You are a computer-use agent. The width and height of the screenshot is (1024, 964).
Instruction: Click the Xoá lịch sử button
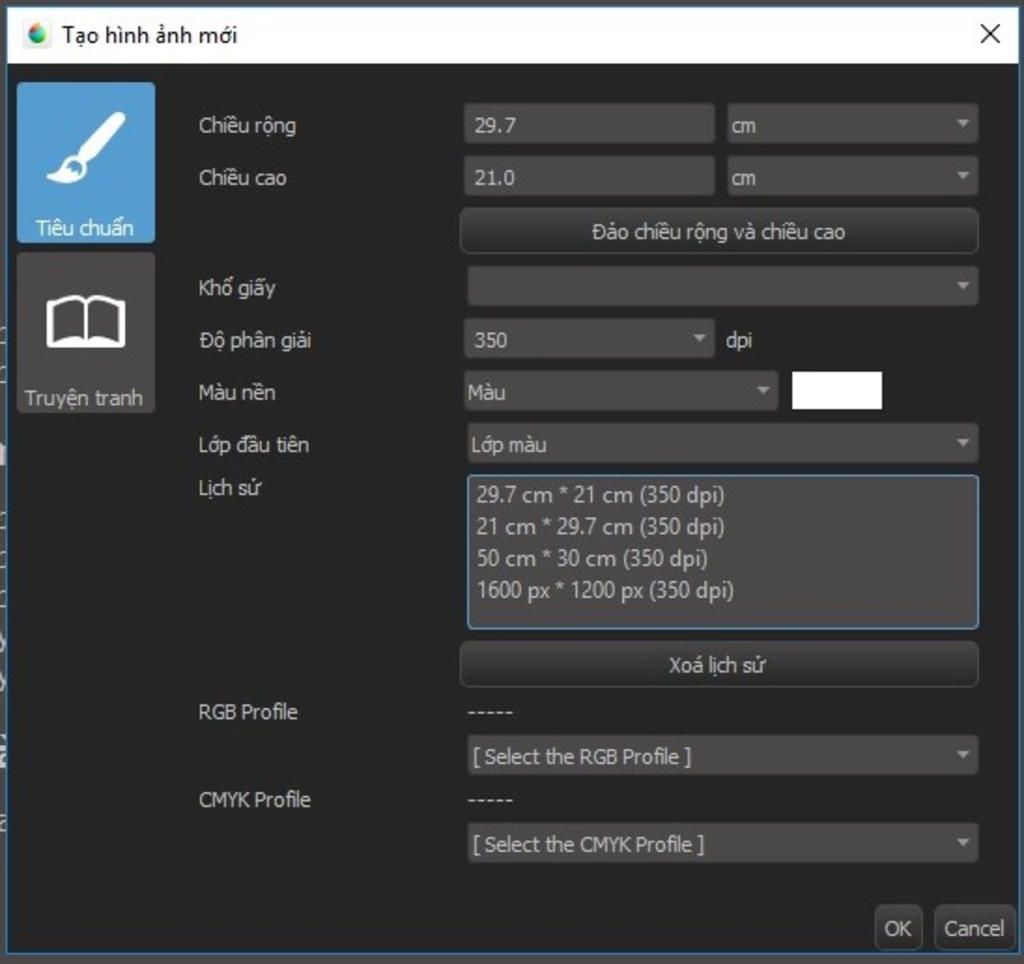[719, 665]
